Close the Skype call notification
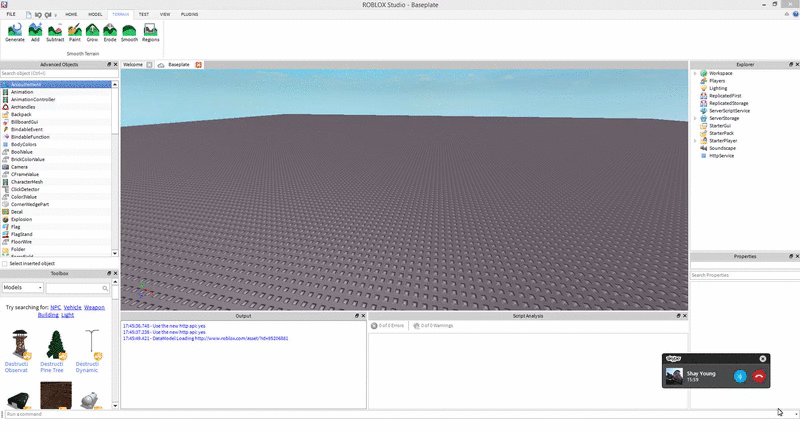Viewport: 800px width, 432px height. (x=763, y=359)
